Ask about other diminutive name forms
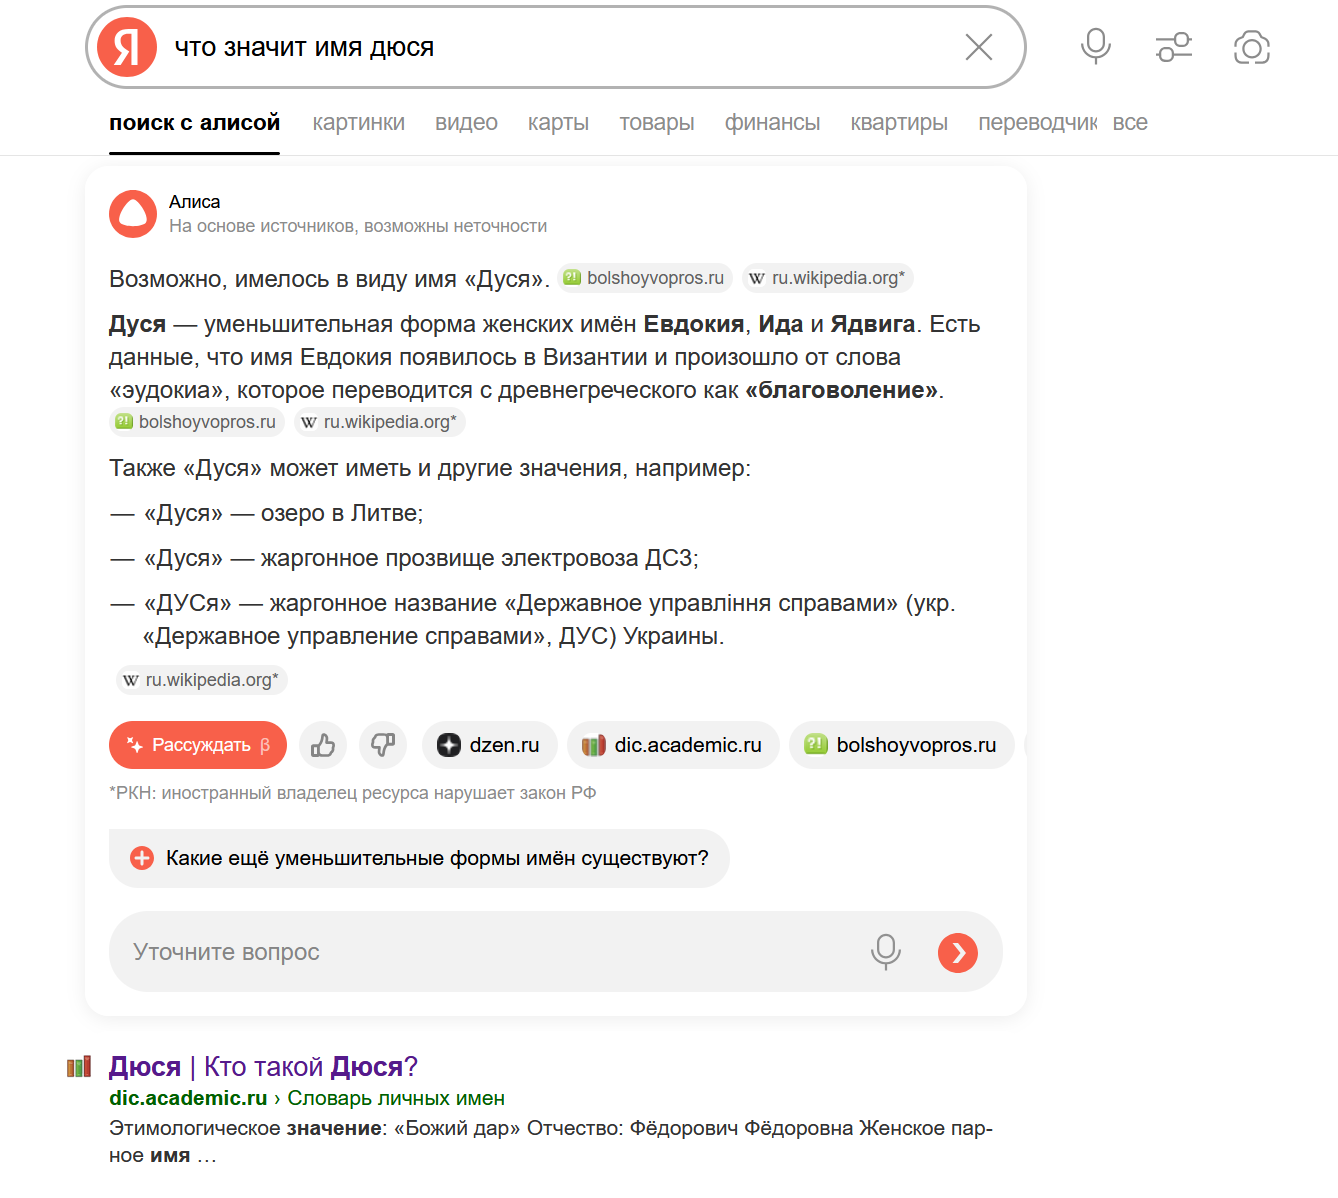1338x1198 pixels. pyautogui.click(x=419, y=858)
